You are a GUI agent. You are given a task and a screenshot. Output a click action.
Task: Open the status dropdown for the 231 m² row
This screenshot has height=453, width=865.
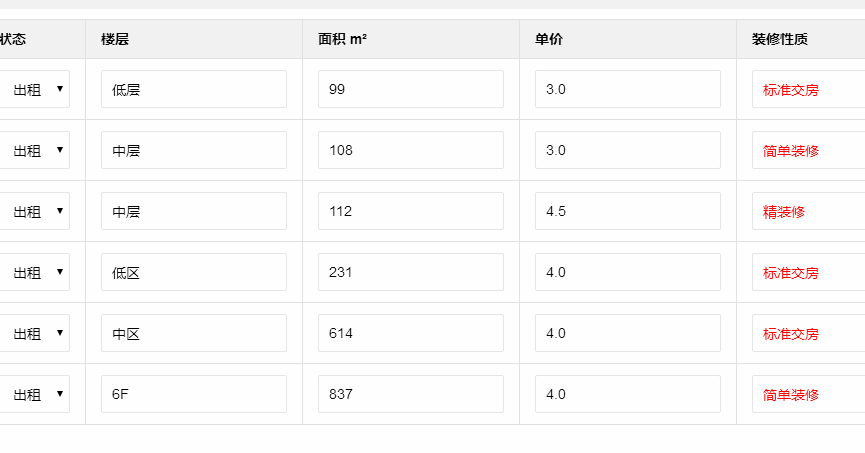point(35,272)
